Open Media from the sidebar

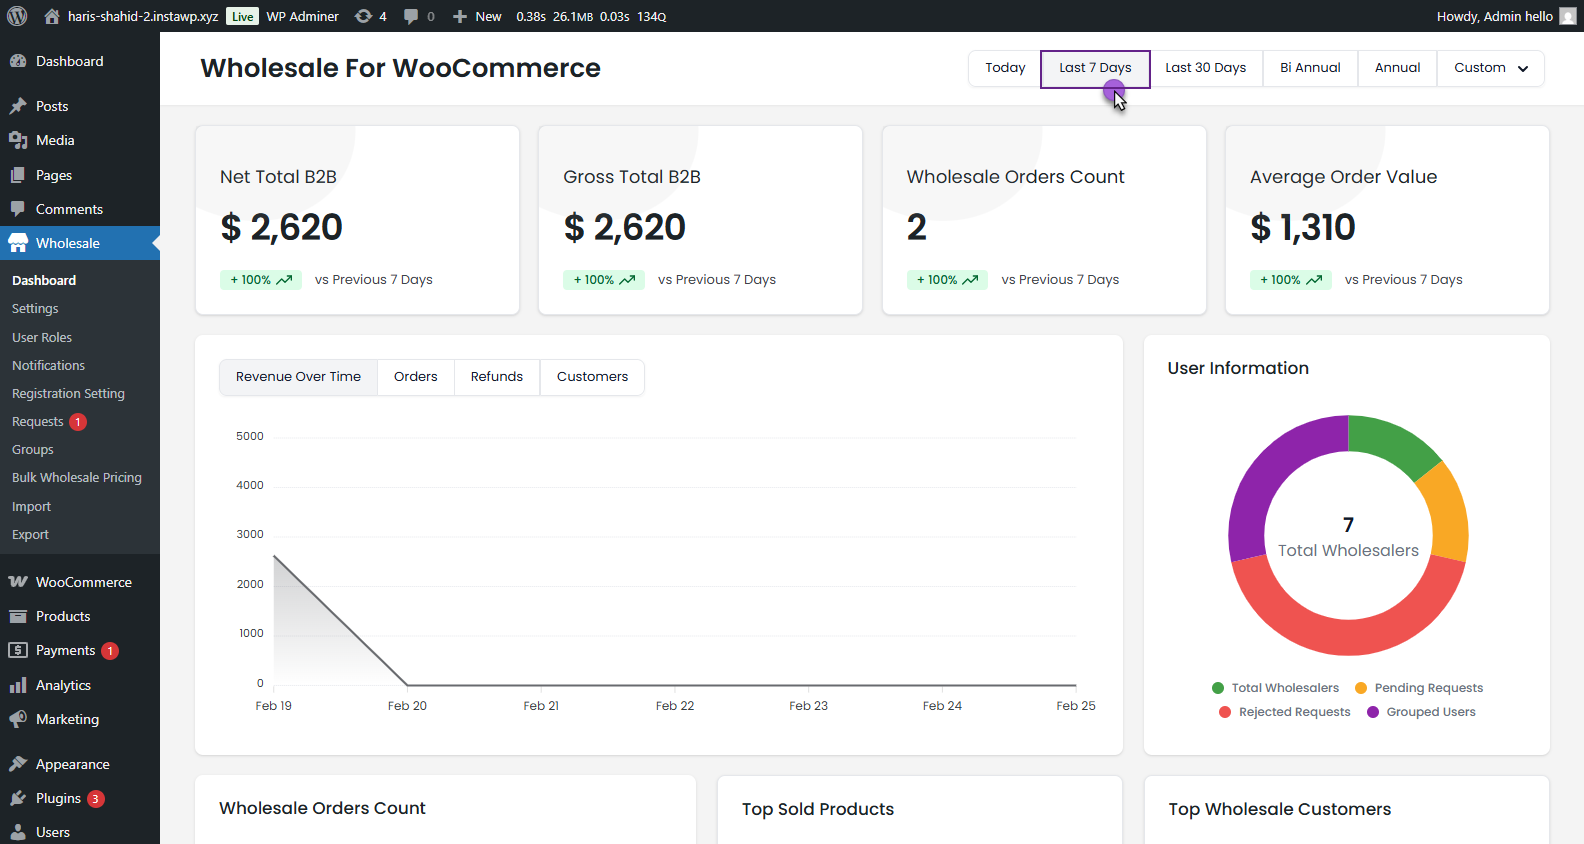pos(55,140)
